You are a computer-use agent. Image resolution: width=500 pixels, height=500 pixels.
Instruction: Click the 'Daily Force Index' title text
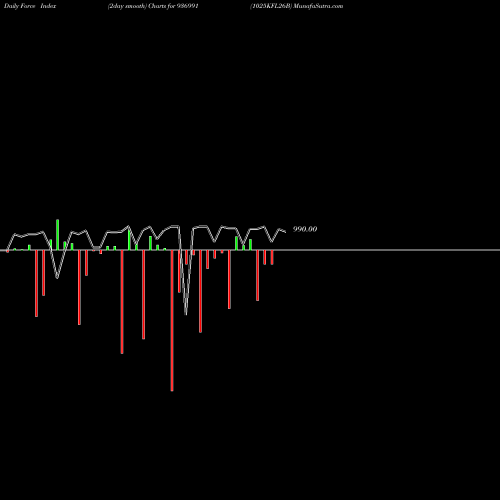click(30, 6)
